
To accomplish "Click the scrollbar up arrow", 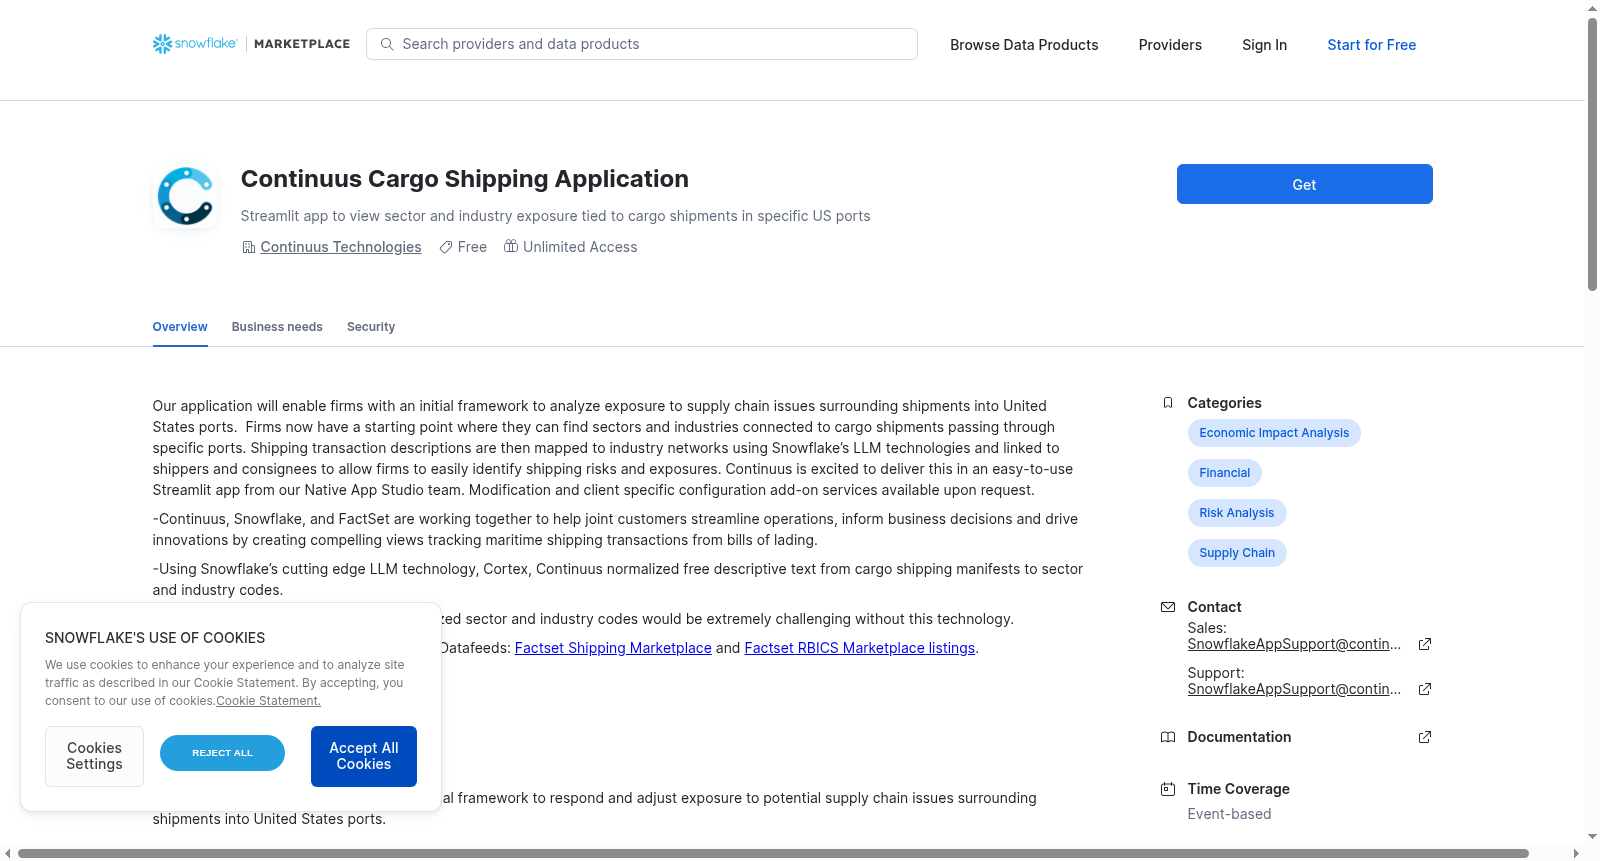I will tap(1592, 8).
